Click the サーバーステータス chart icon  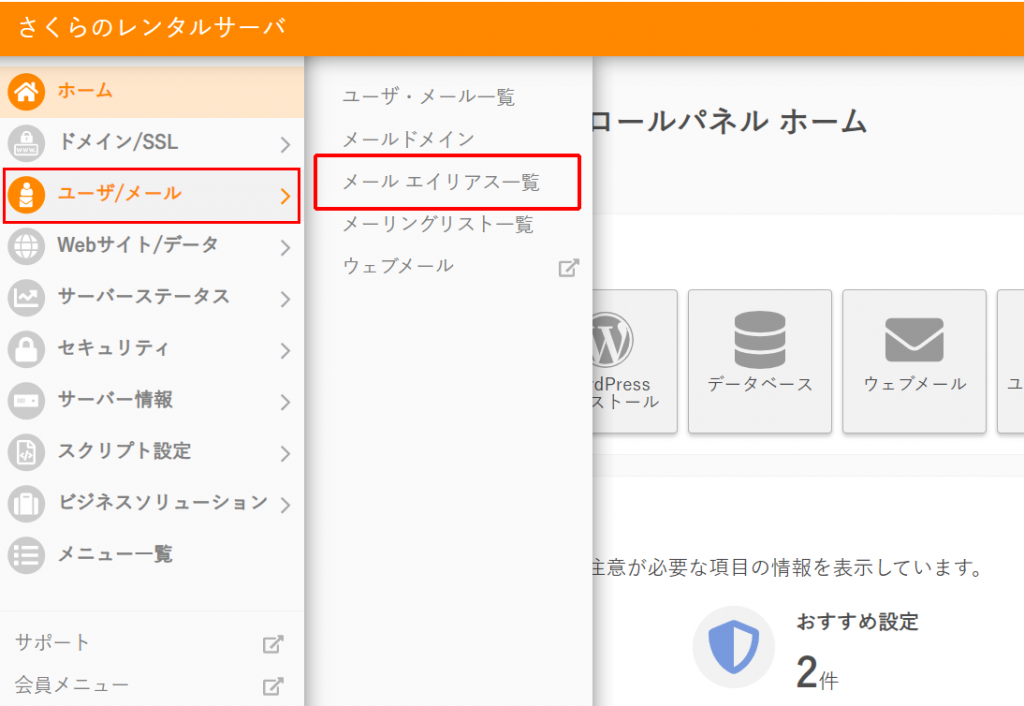[26, 297]
